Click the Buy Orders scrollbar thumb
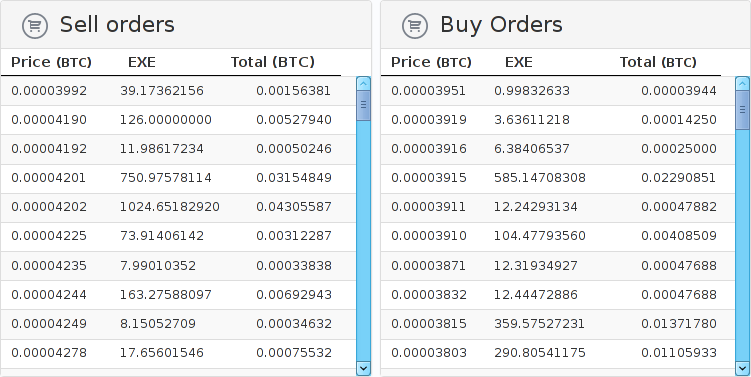The width and height of the screenshot is (751, 377). [x=743, y=110]
